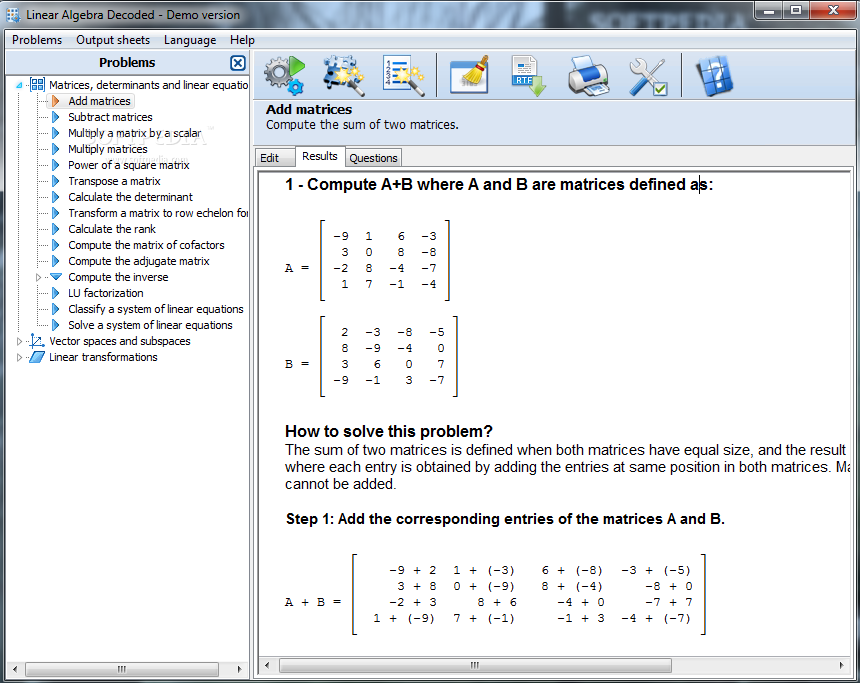Collapse the Matrices, determinants category
Screen dimensions: 860x683
tap(19, 85)
